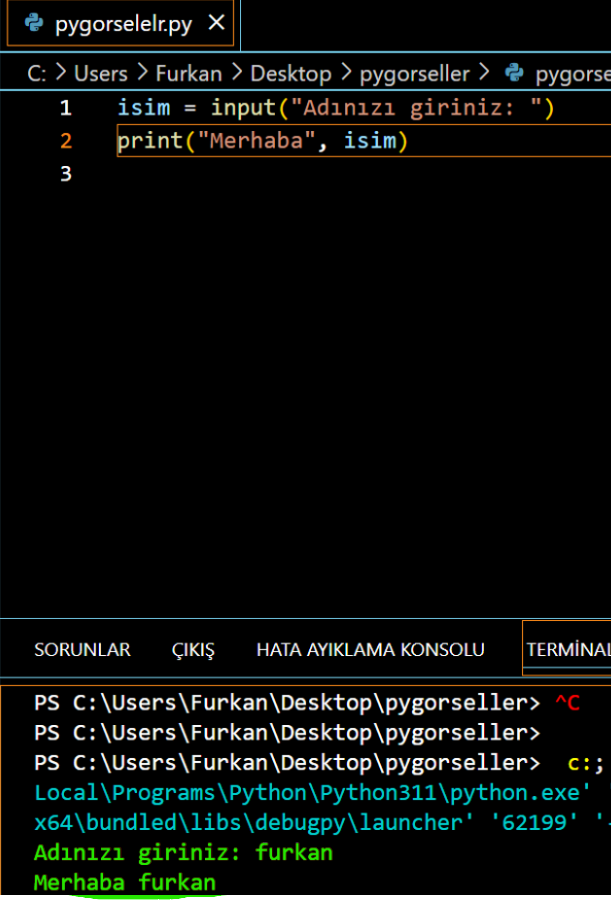This screenshot has height=900, width=611.
Task: Click the chevron between Users and Furkan
Action: click(142, 73)
